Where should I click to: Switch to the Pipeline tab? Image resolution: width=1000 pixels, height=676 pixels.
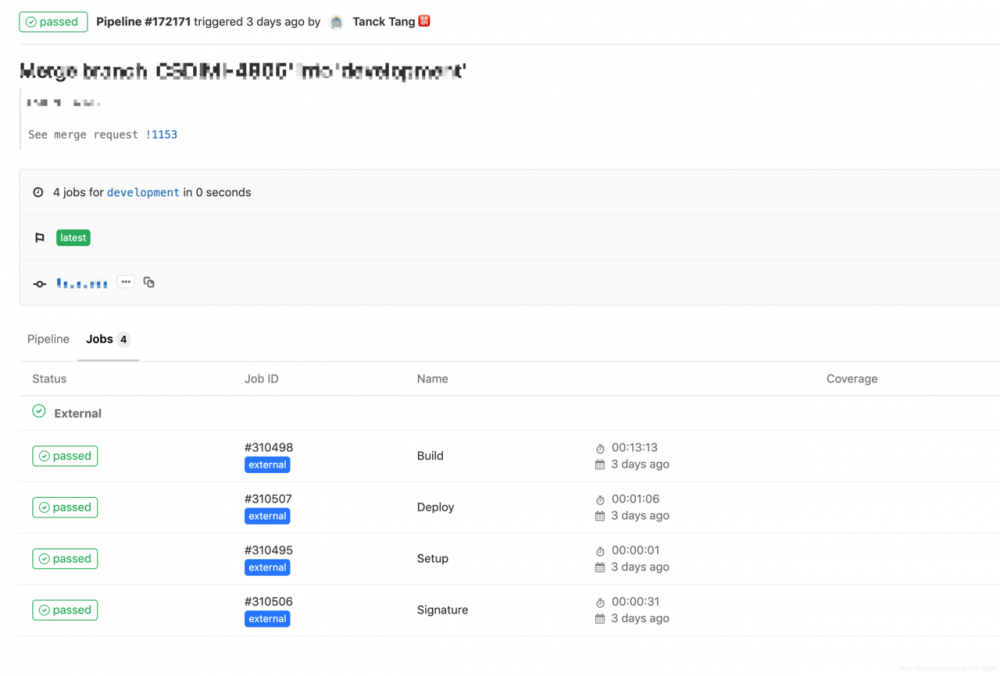pos(48,339)
